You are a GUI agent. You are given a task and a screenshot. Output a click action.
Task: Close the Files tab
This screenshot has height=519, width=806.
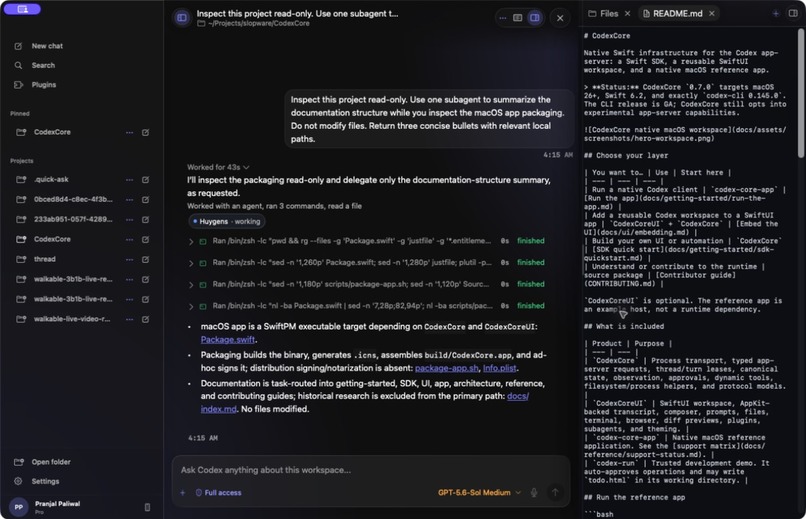coord(627,14)
